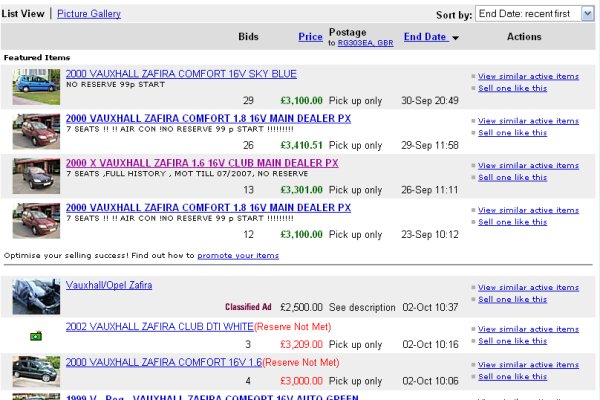The height and width of the screenshot is (400, 600).
Task: Click end date 26-Sep 11:11
Action: tap(430, 190)
